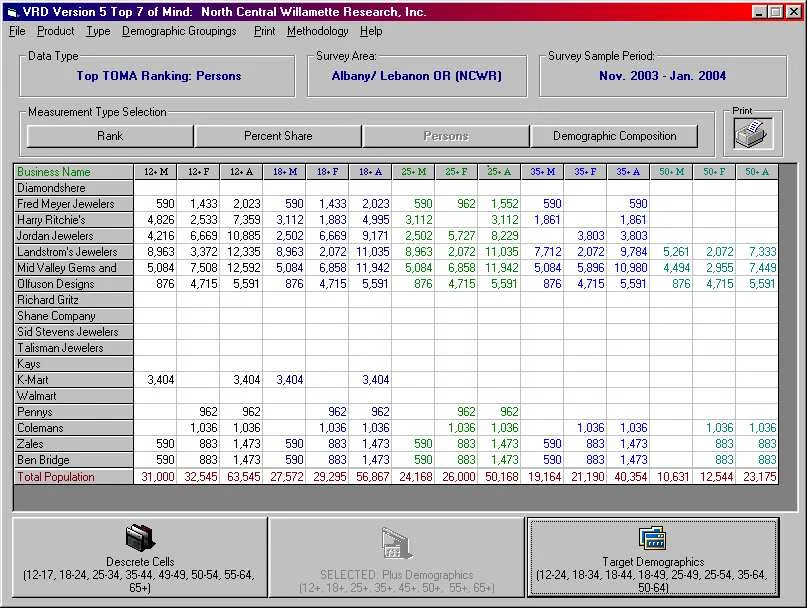Image resolution: width=807 pixels, height=608 pixels.
Task: Select the Fred Meyer Jewelers row
Action: coord(74,204)
